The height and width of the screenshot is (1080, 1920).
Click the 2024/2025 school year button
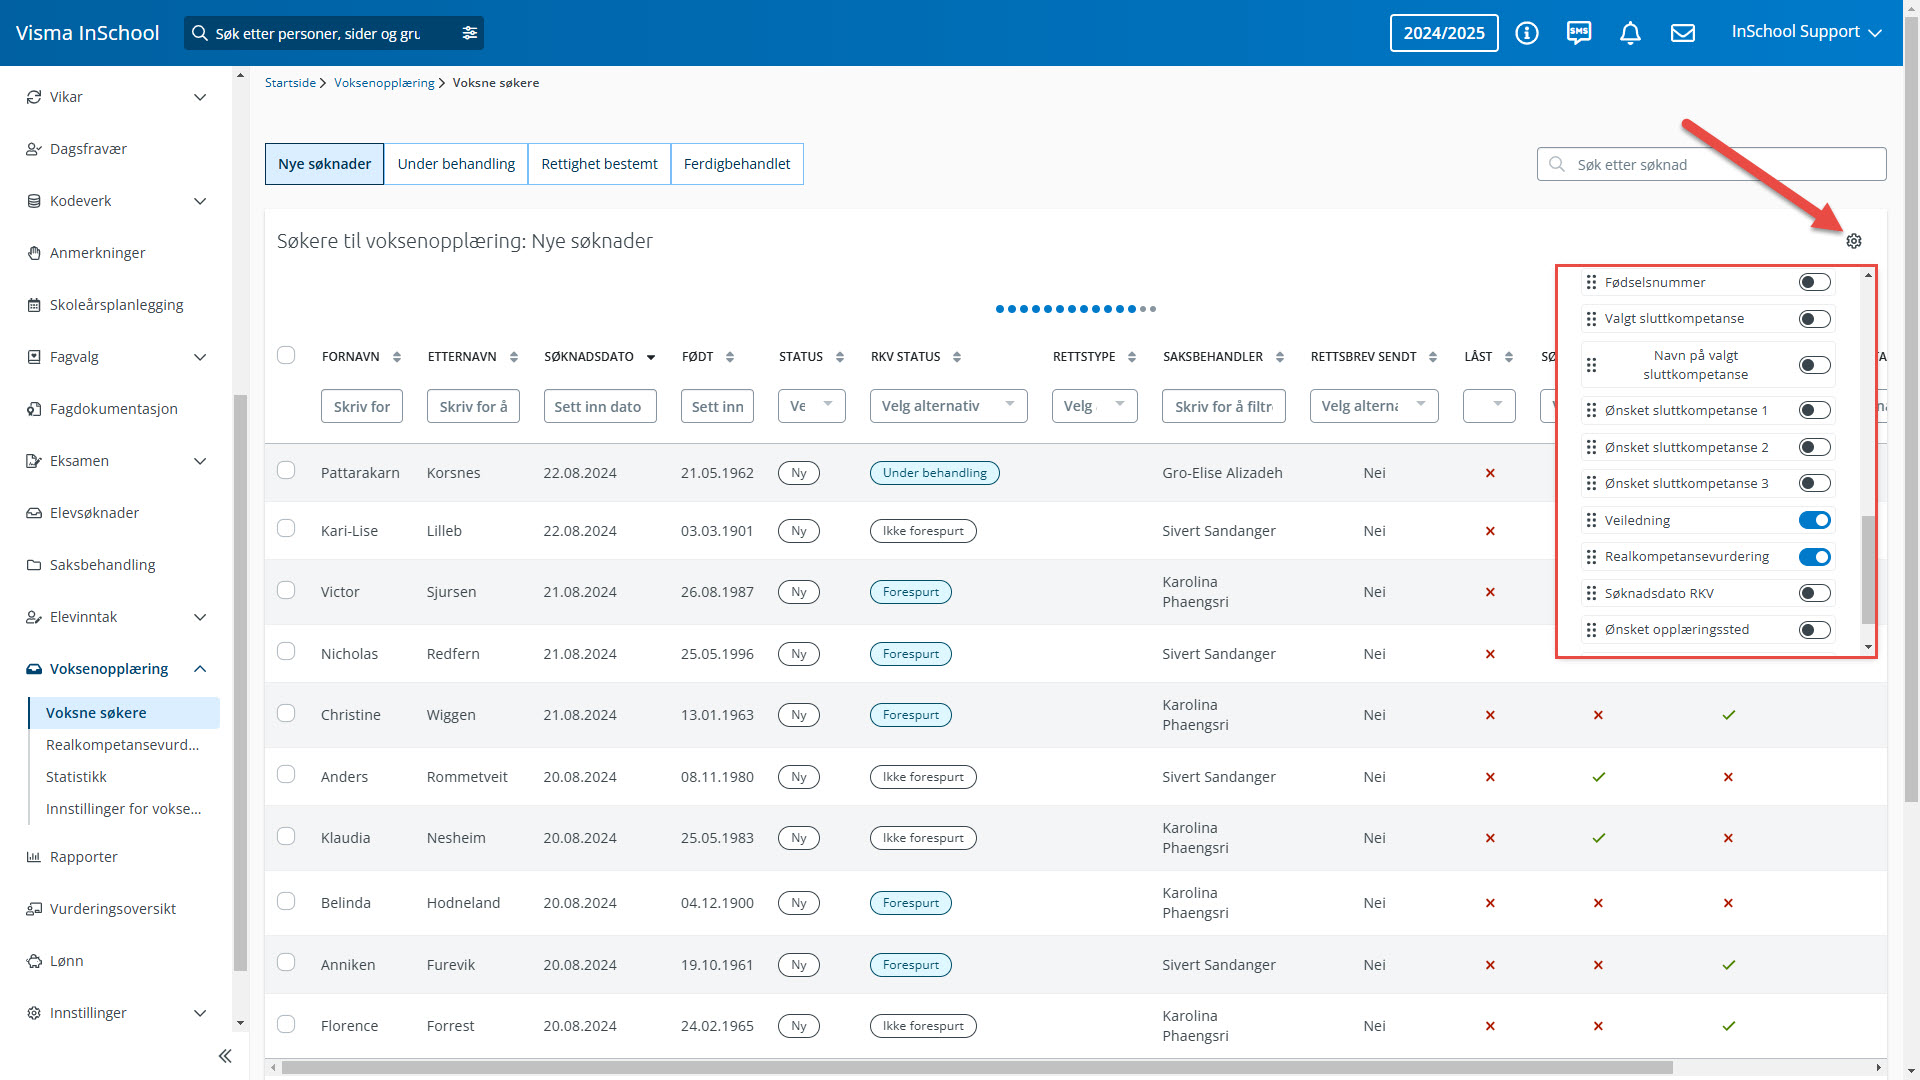1443,33
